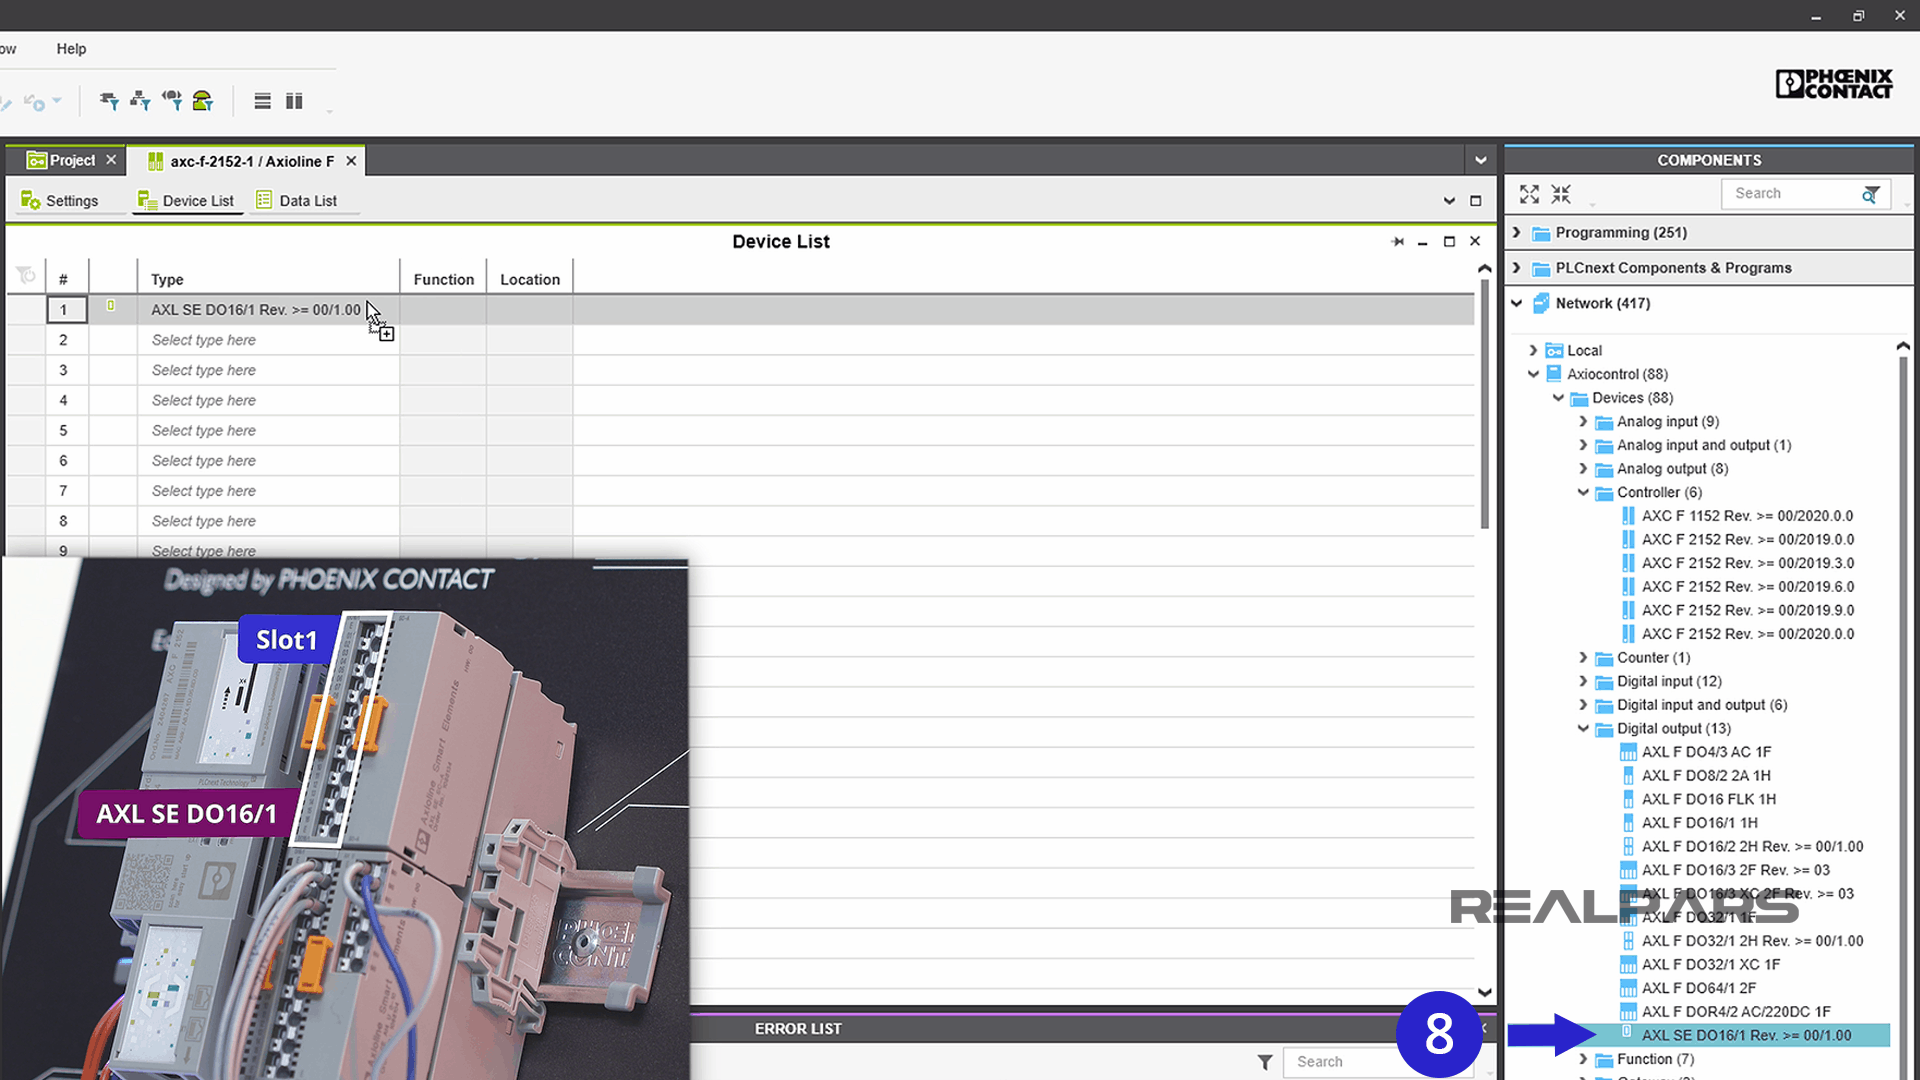Click the undo icon in the toolbar

point(34,102)
